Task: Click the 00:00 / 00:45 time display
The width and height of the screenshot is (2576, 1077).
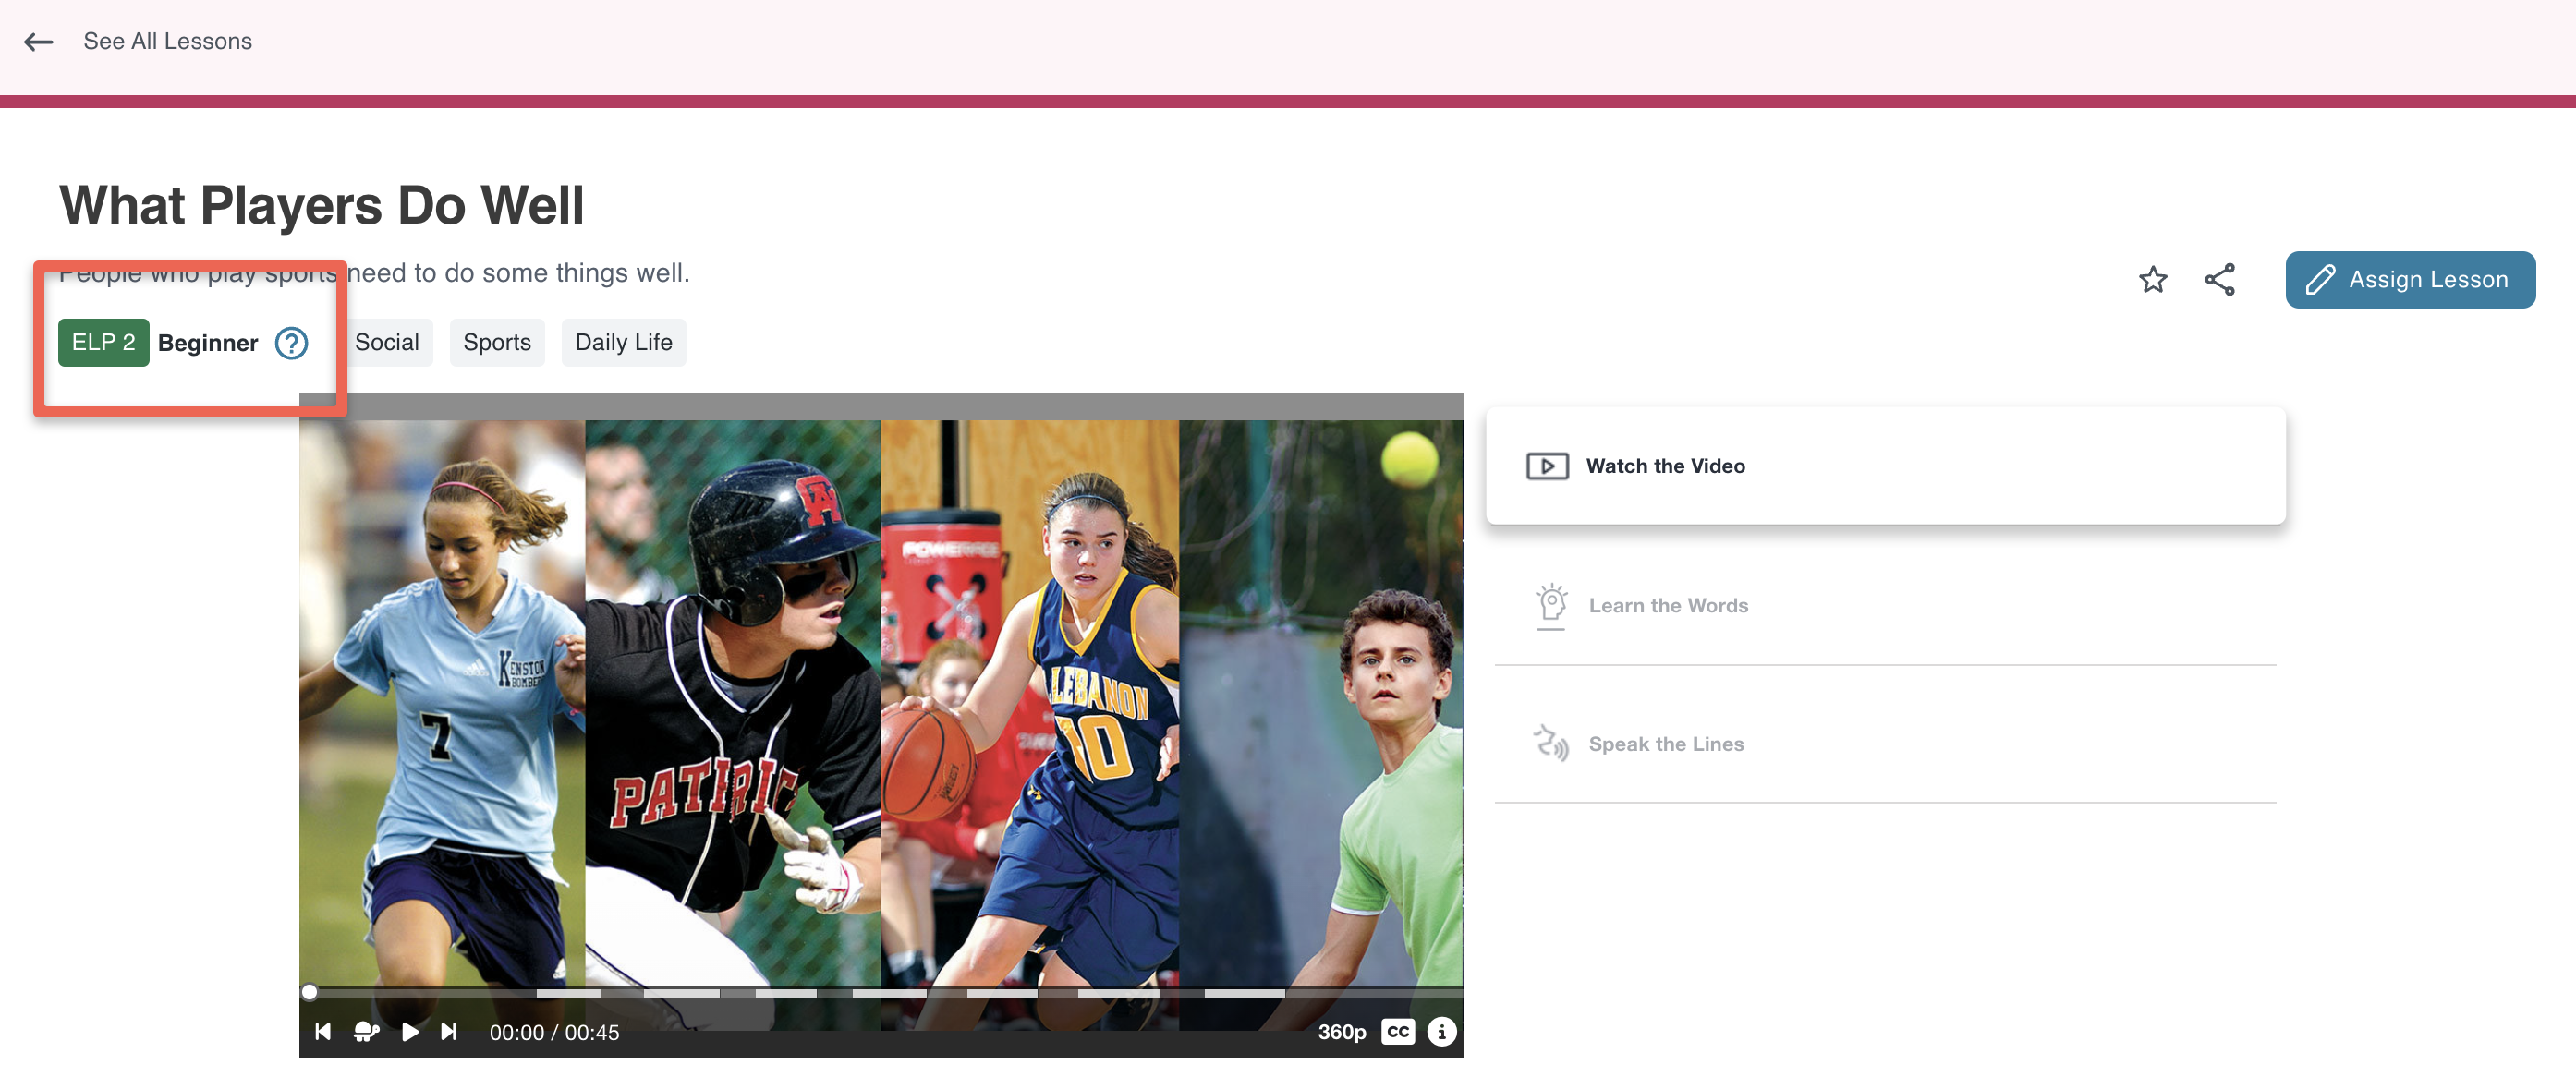Action: pos(554,1032)
